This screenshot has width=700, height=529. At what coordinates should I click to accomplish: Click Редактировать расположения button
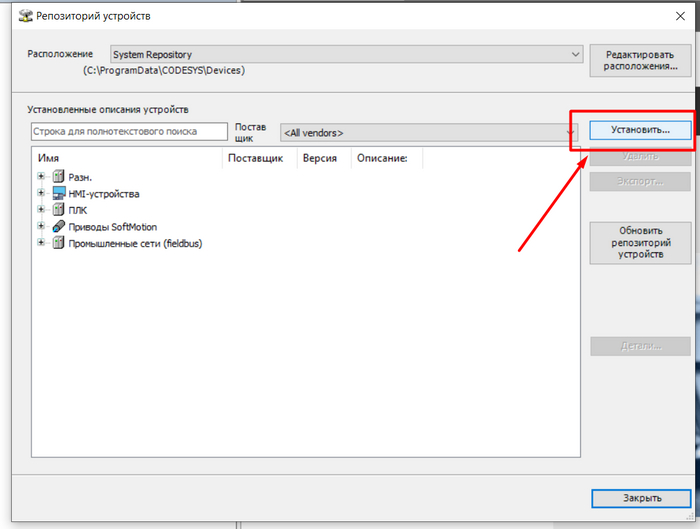click(641, 60)
